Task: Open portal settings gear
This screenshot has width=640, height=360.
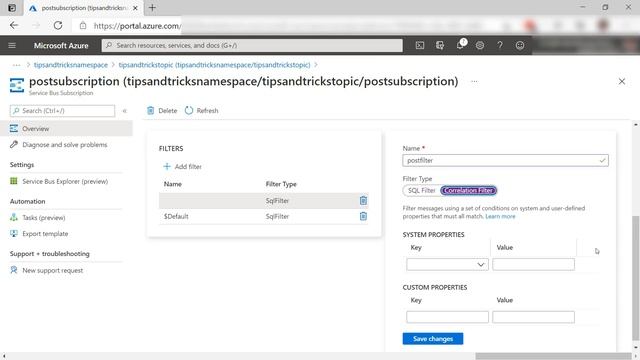Action: tap(480, 45)
